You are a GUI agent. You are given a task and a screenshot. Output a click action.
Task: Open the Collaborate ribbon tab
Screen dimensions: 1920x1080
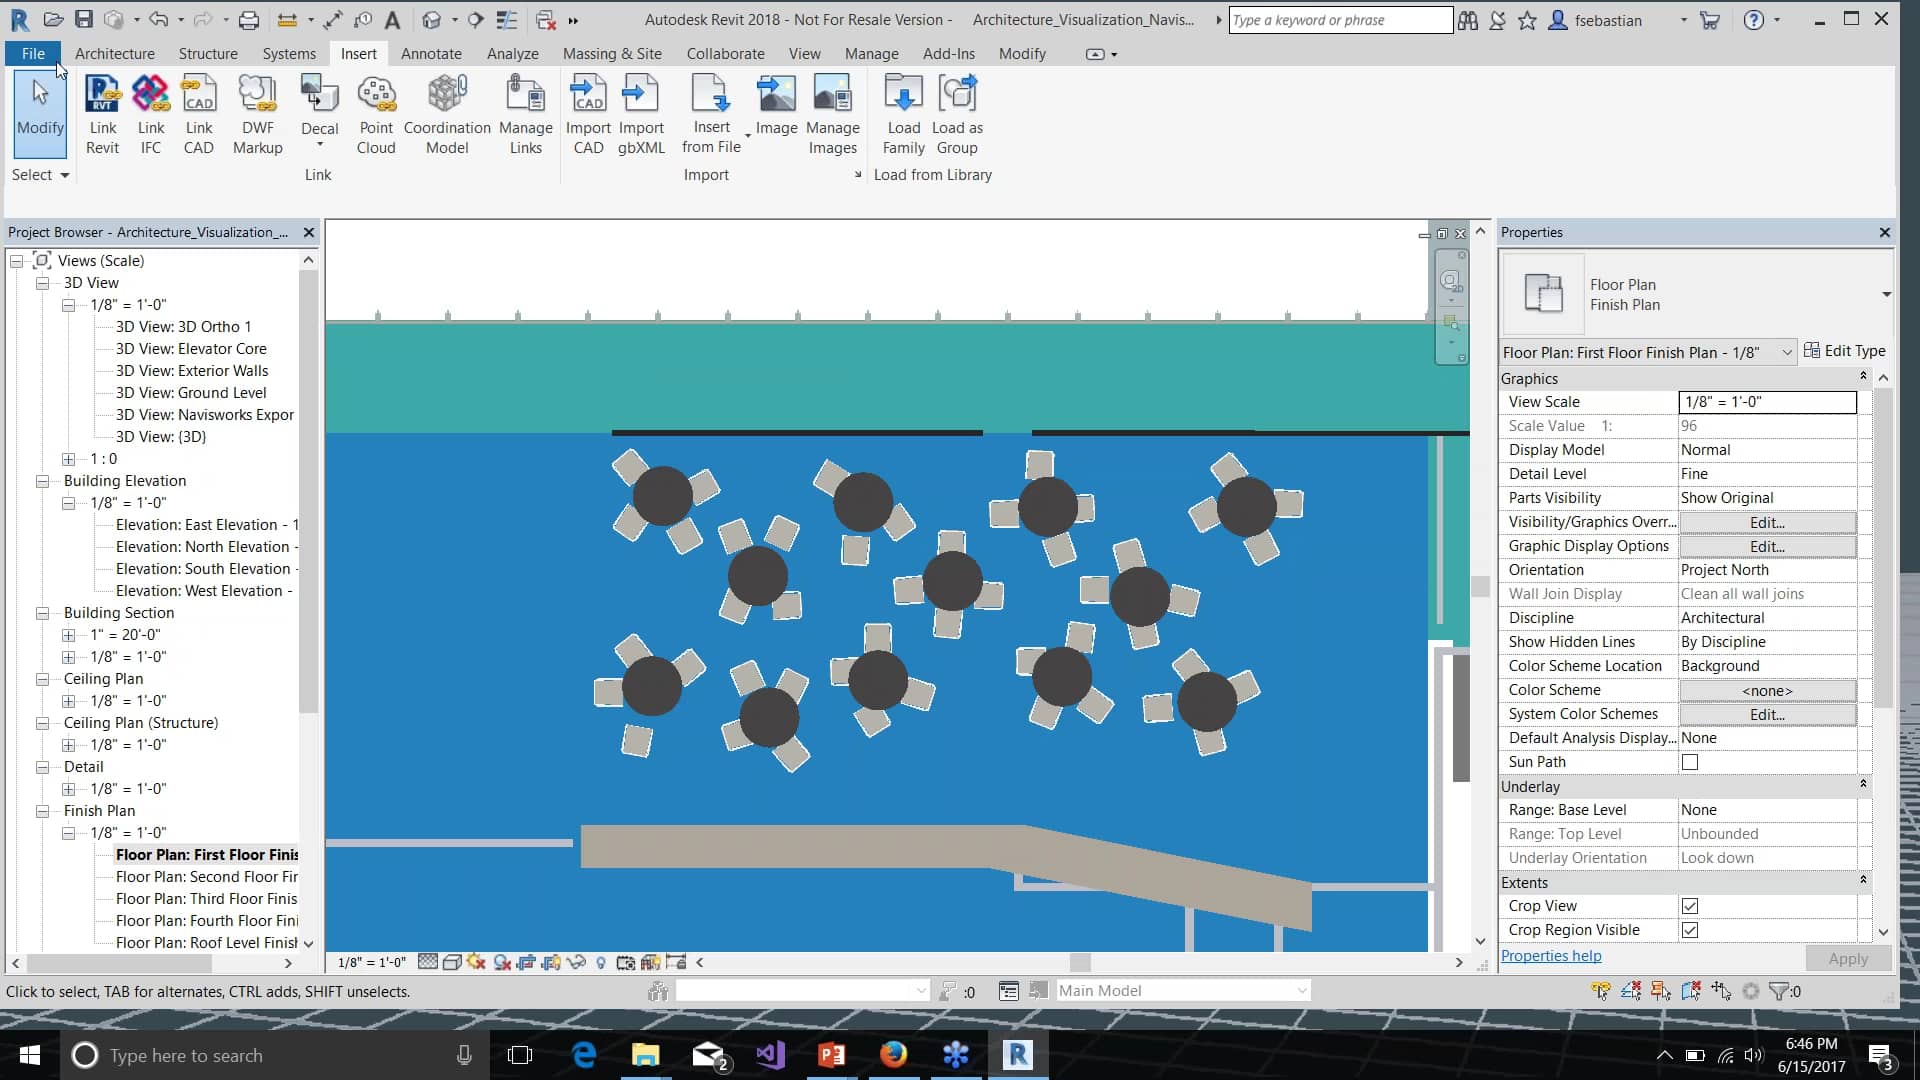(x=725, y=54)
